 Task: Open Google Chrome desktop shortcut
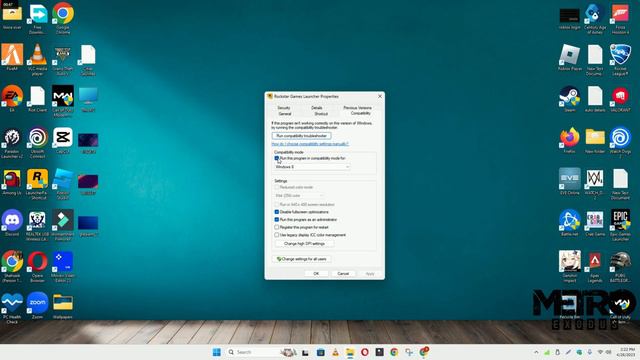pos(63,18)
